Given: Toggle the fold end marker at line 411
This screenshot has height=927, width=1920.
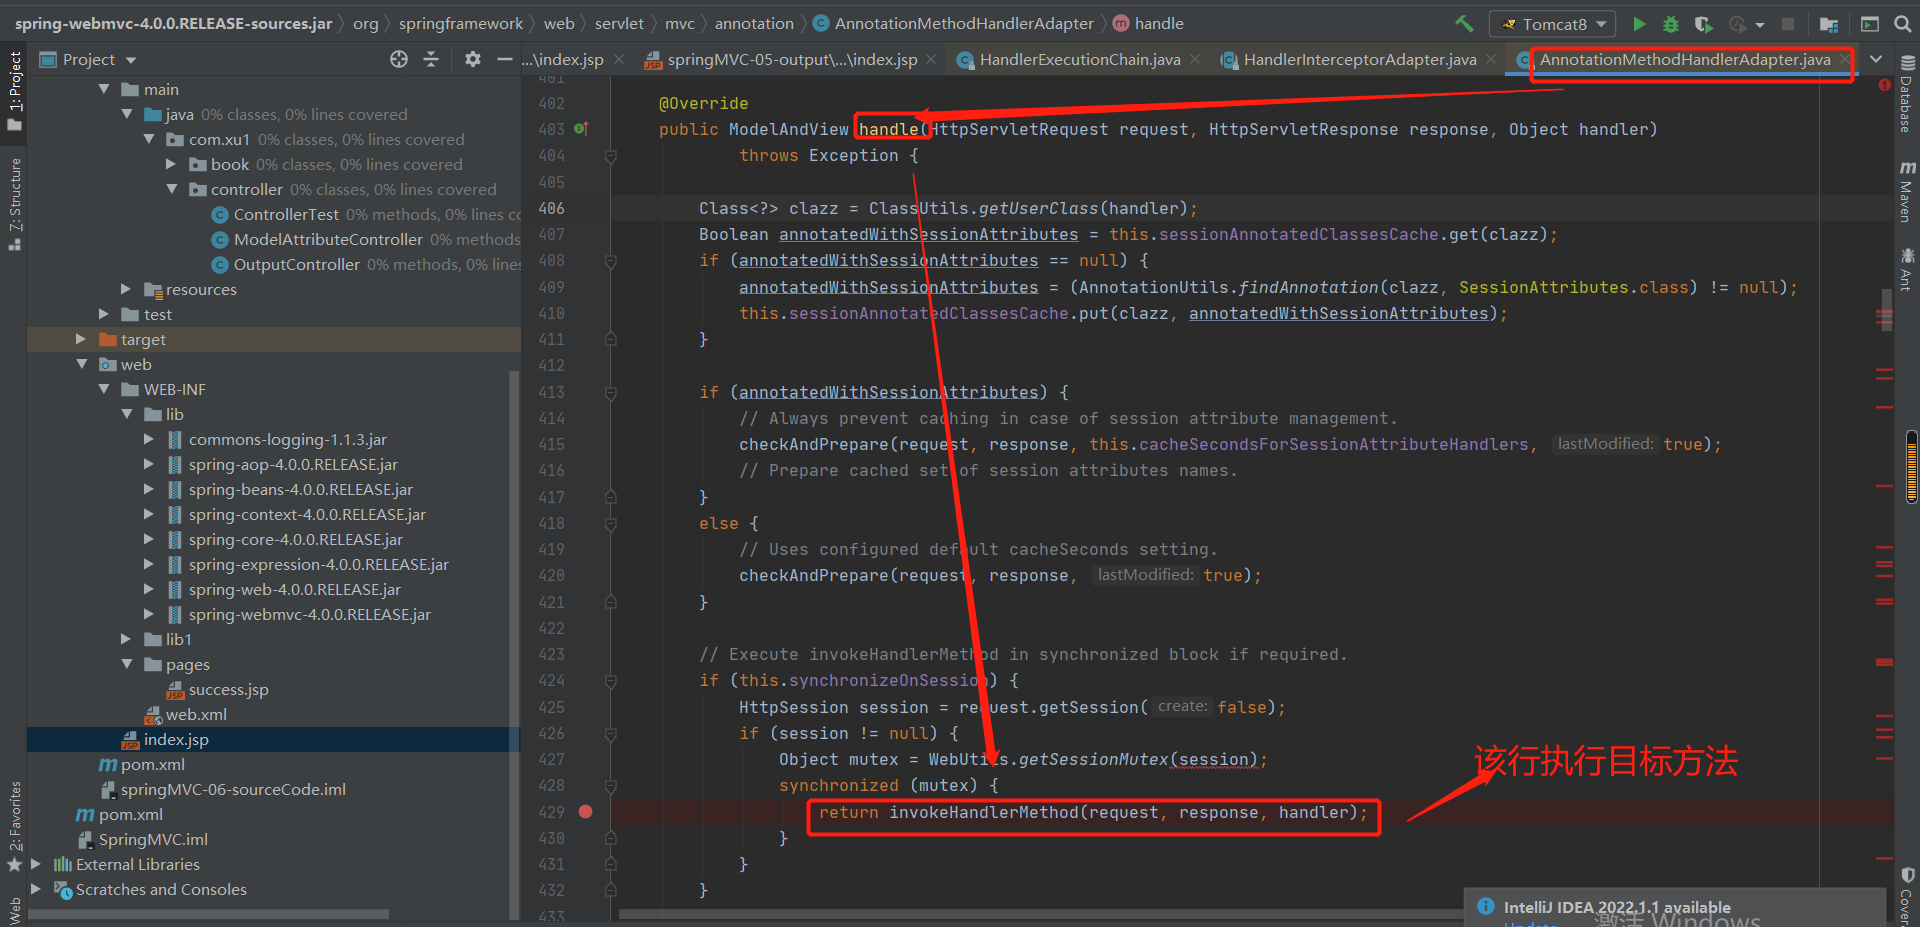Looking at the screenshot, I should coord(610,340).
